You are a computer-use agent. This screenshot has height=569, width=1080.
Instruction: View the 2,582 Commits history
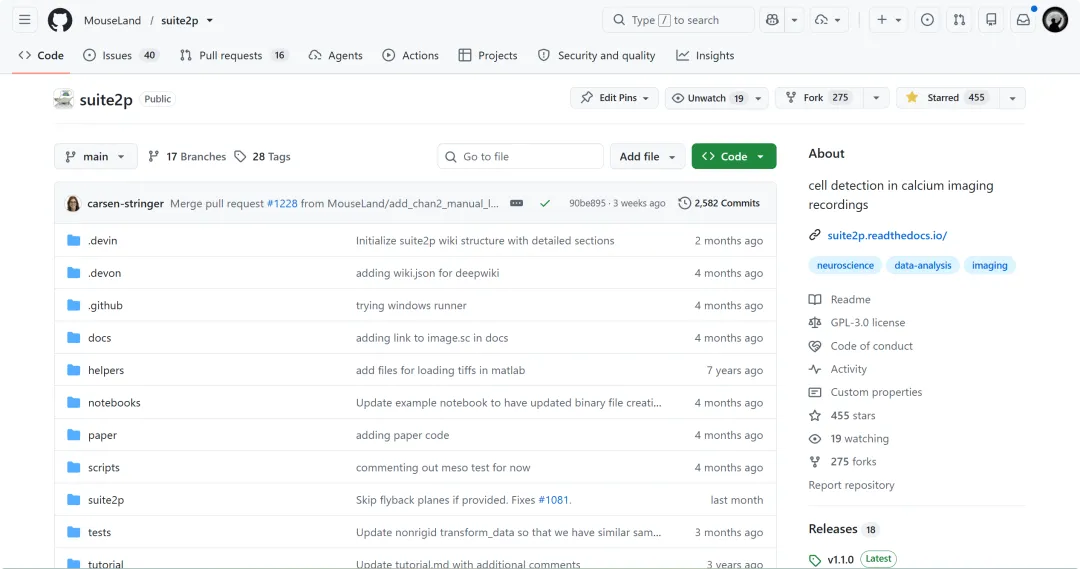point(719,203)
